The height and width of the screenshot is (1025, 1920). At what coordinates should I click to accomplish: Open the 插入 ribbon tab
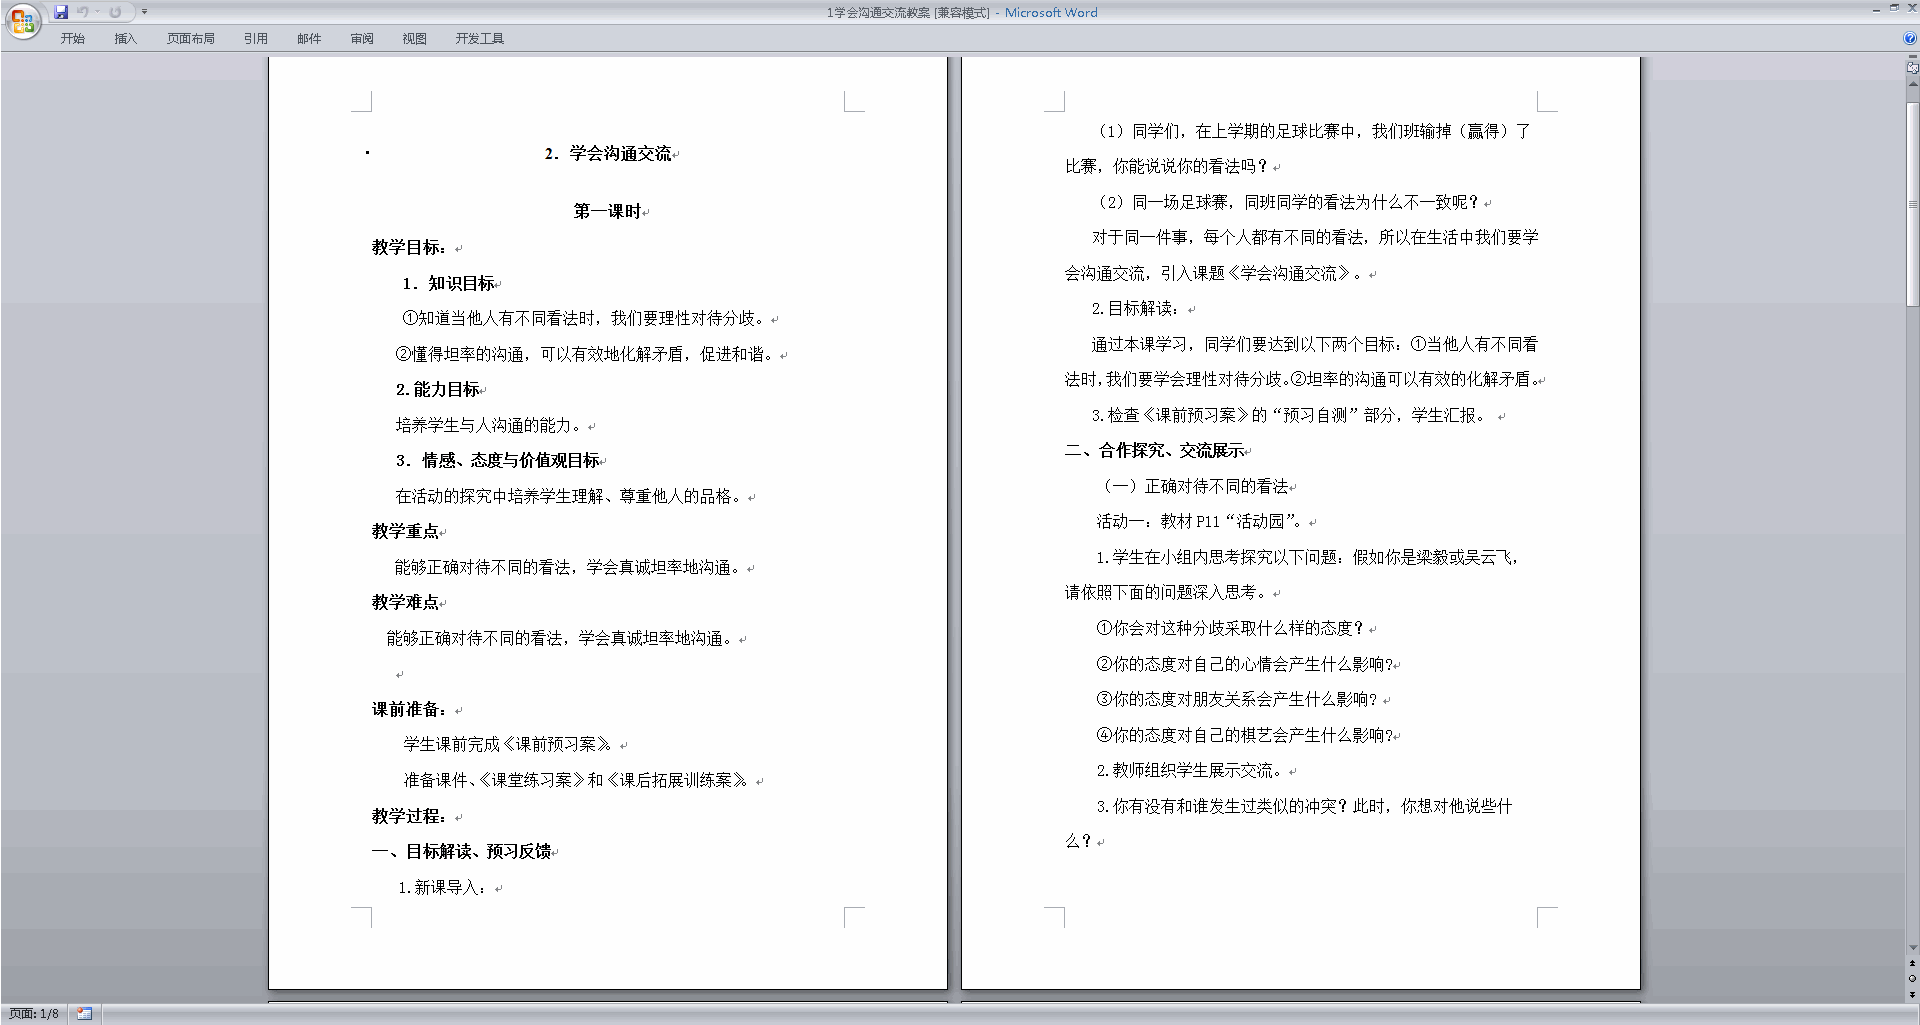click(x=125, y=39)
